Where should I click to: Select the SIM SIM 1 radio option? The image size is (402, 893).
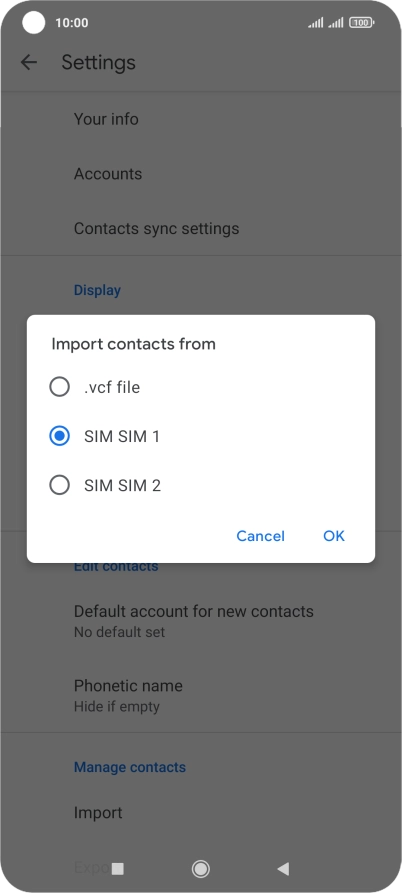coord(201,436)
